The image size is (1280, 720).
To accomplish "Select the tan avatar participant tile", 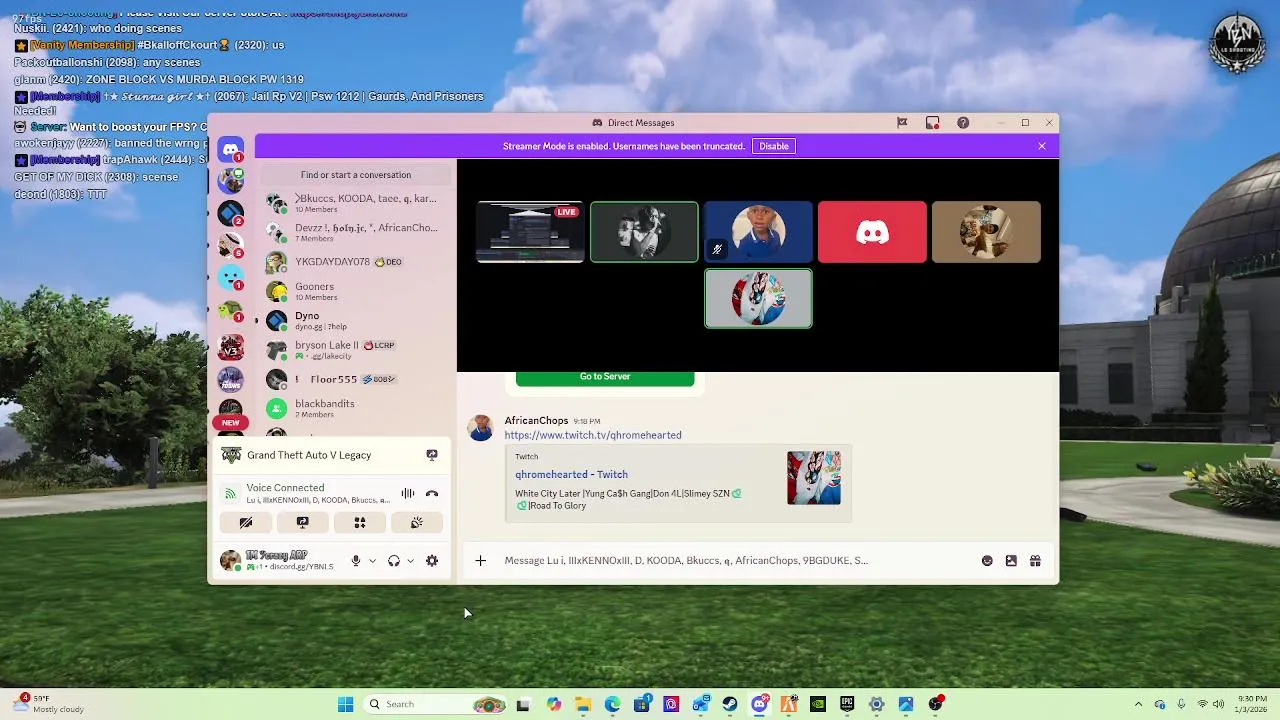I will (986, 232).
